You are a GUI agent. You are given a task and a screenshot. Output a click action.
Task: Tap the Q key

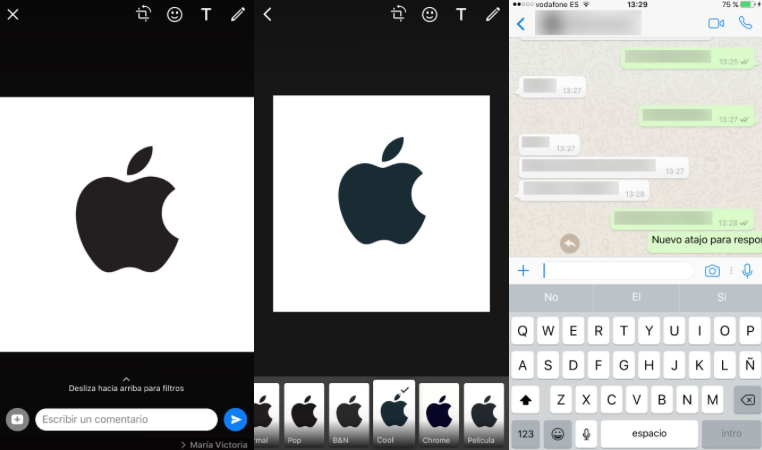pyautogui.click(x=522, y=330)
